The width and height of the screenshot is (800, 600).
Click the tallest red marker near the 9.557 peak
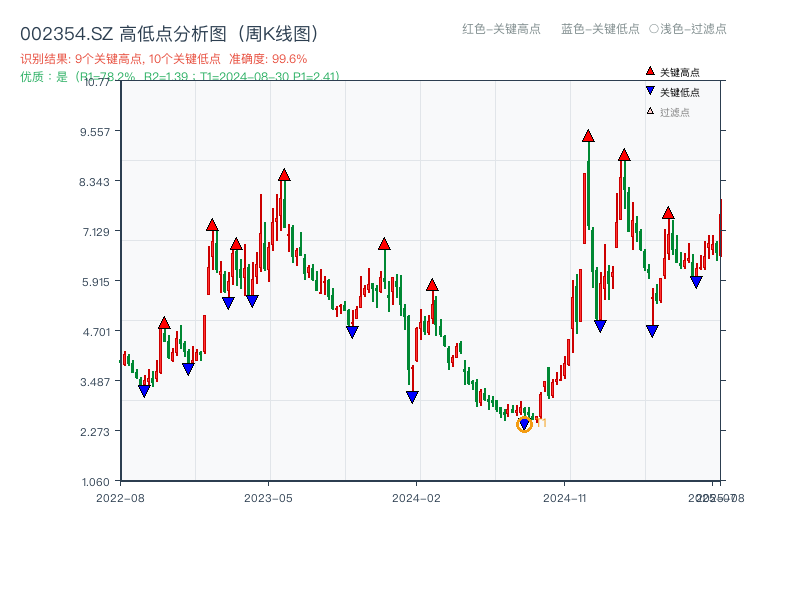click(588, 135)
